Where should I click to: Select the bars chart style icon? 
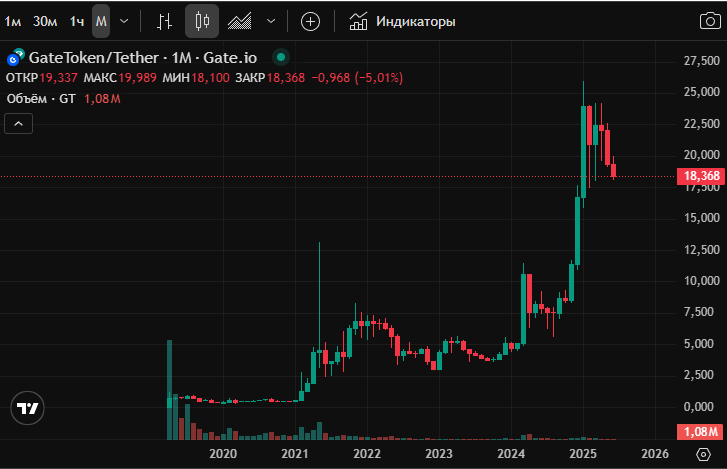point(165,21)
